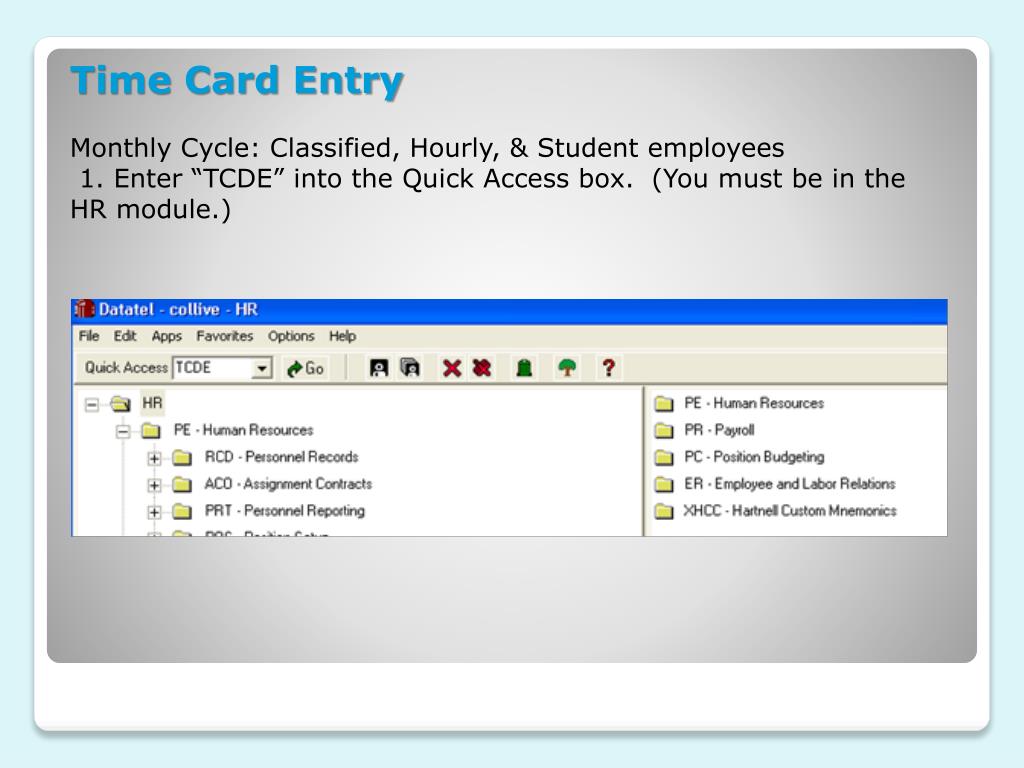Expand the ACO - Assignment Contracts node
Image resolution: width=1024 pixels, height=768 pixels.
[x=154, y=485]
